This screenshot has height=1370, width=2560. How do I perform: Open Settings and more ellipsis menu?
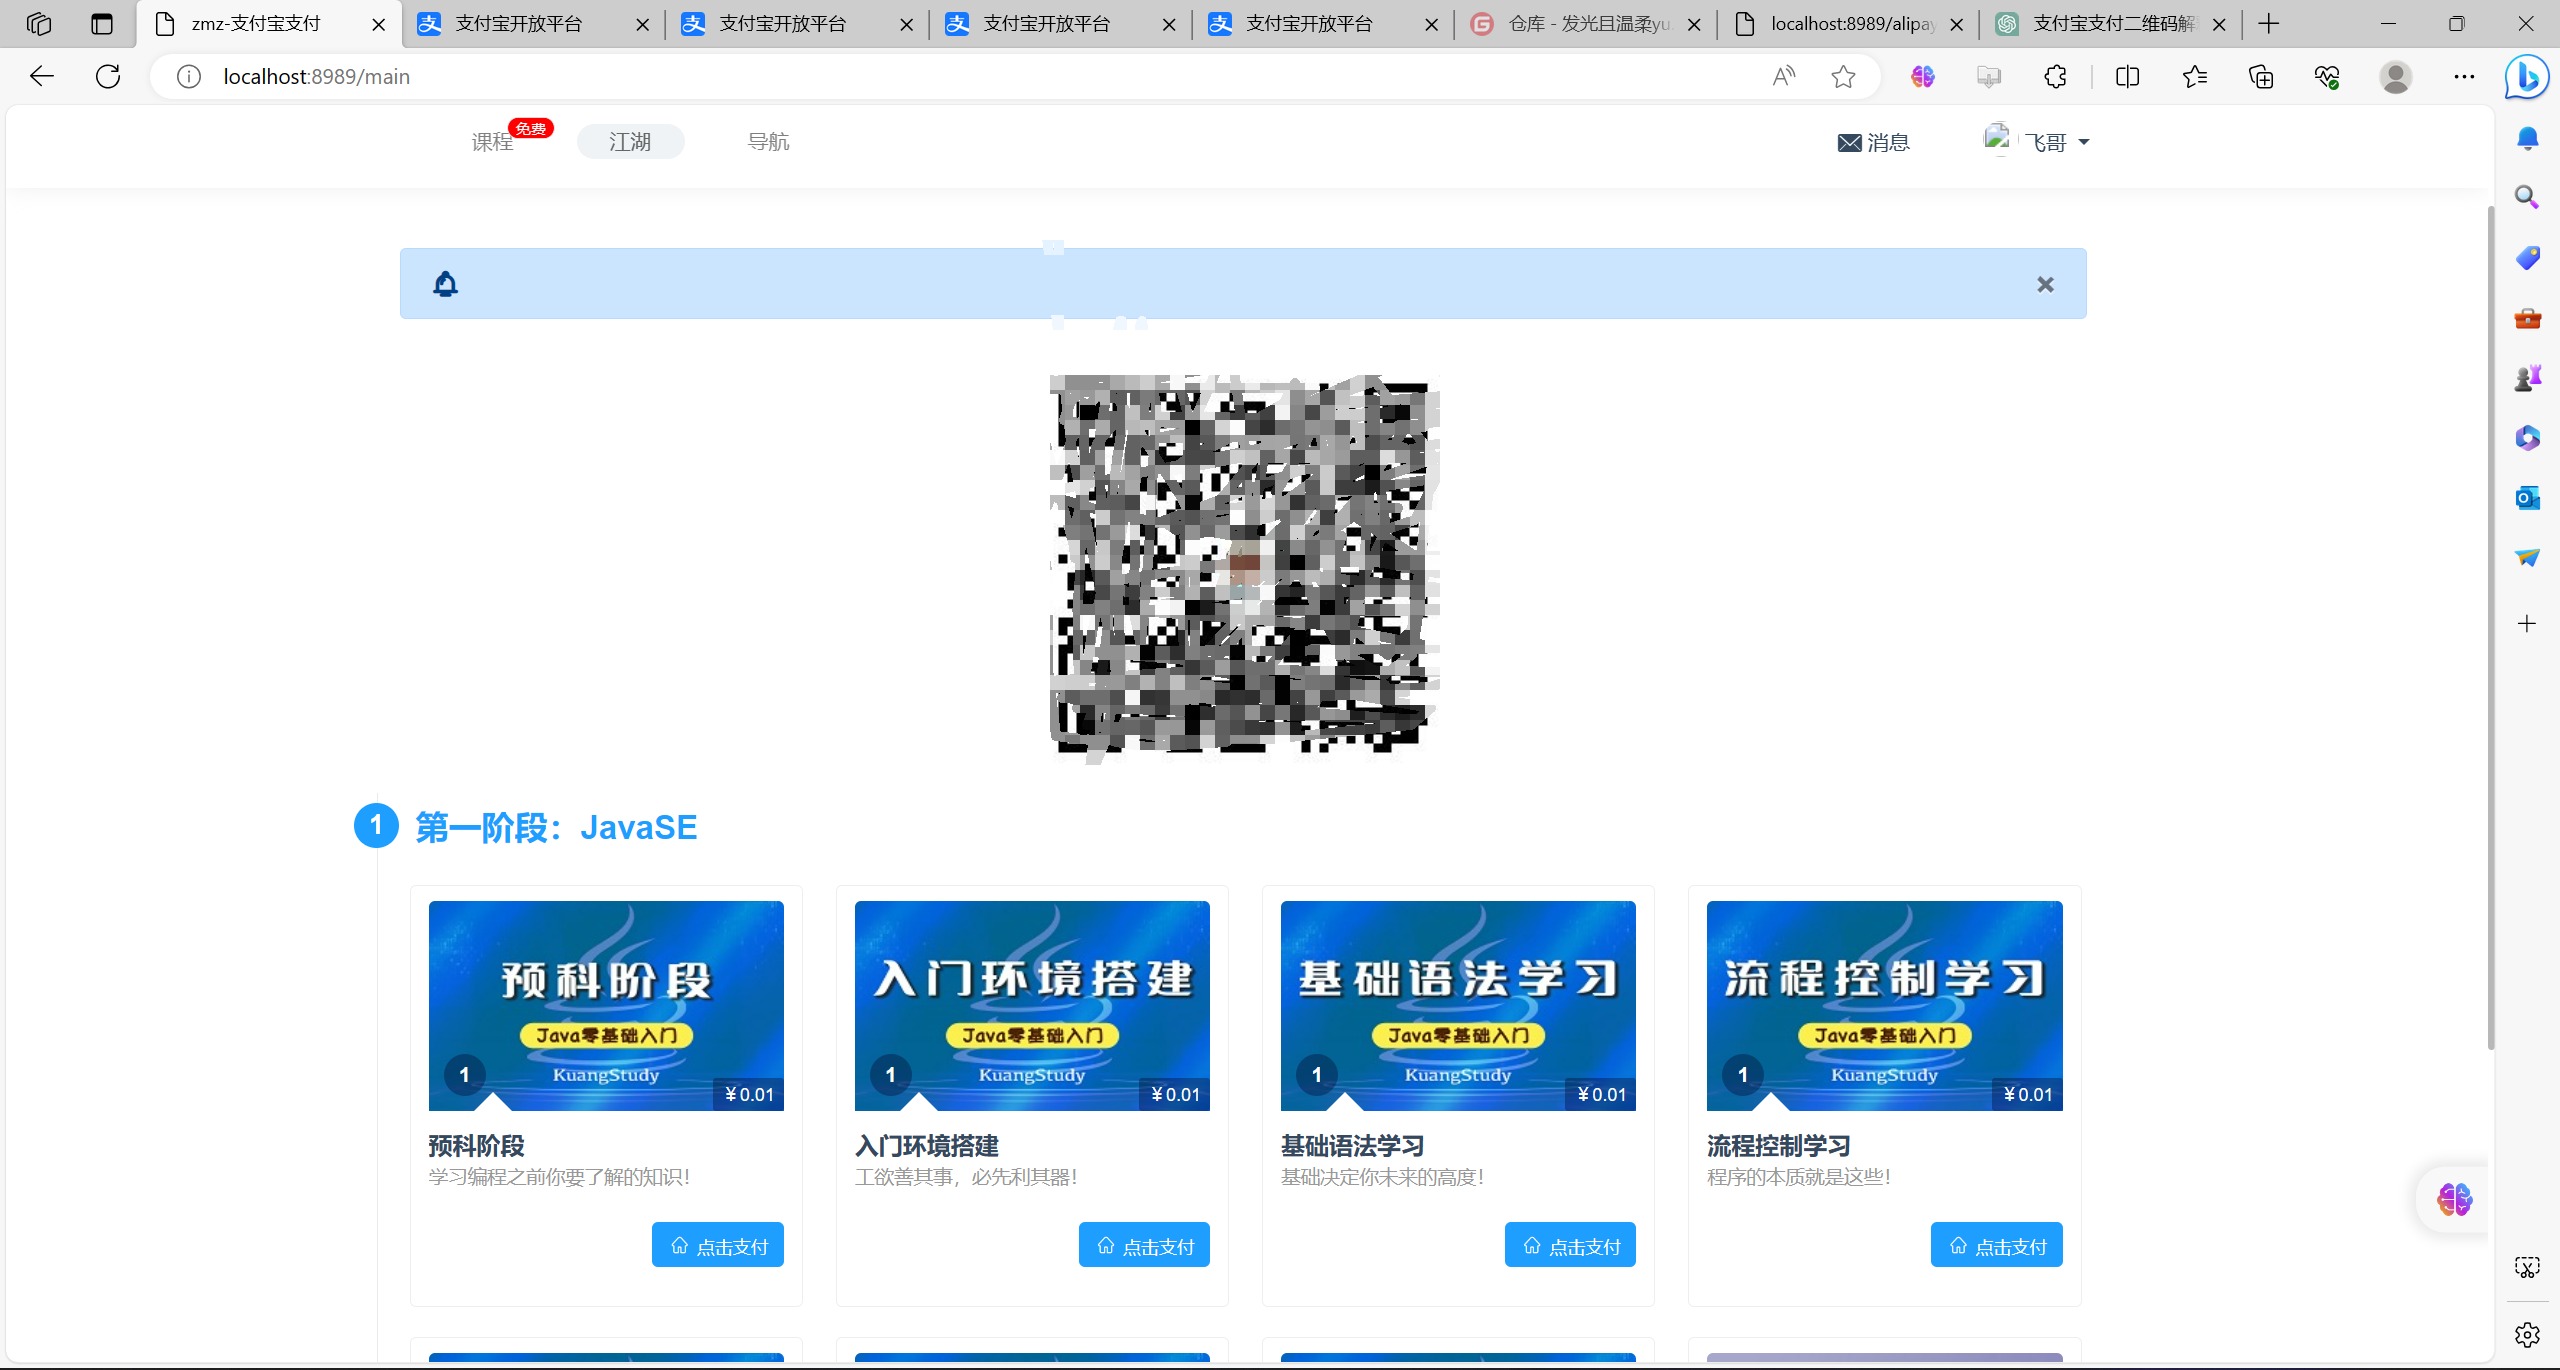click(2464, 77)
